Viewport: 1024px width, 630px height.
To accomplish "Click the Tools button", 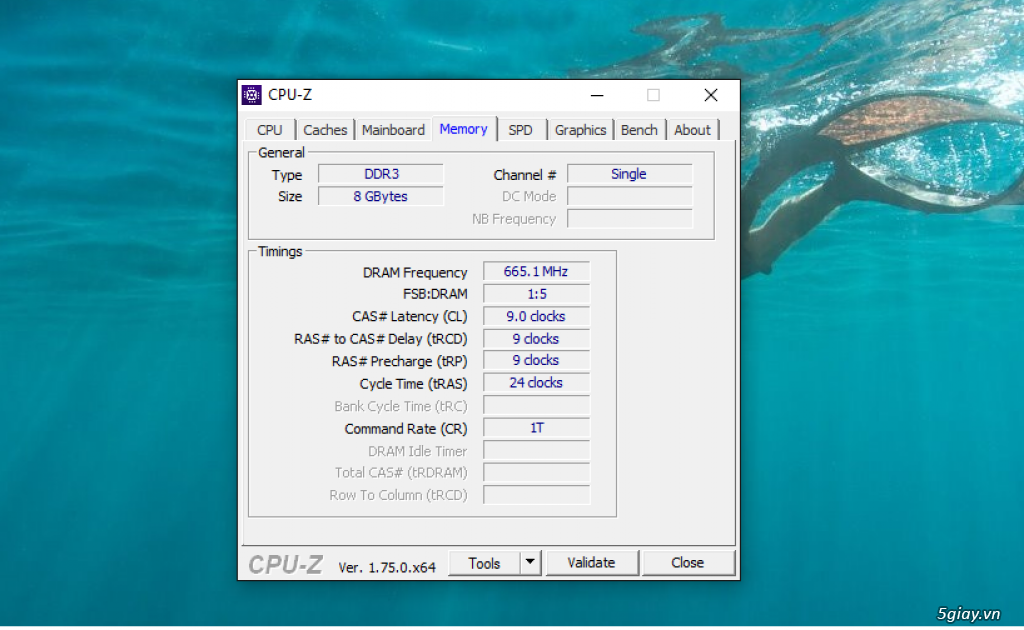I will [484, 563].
